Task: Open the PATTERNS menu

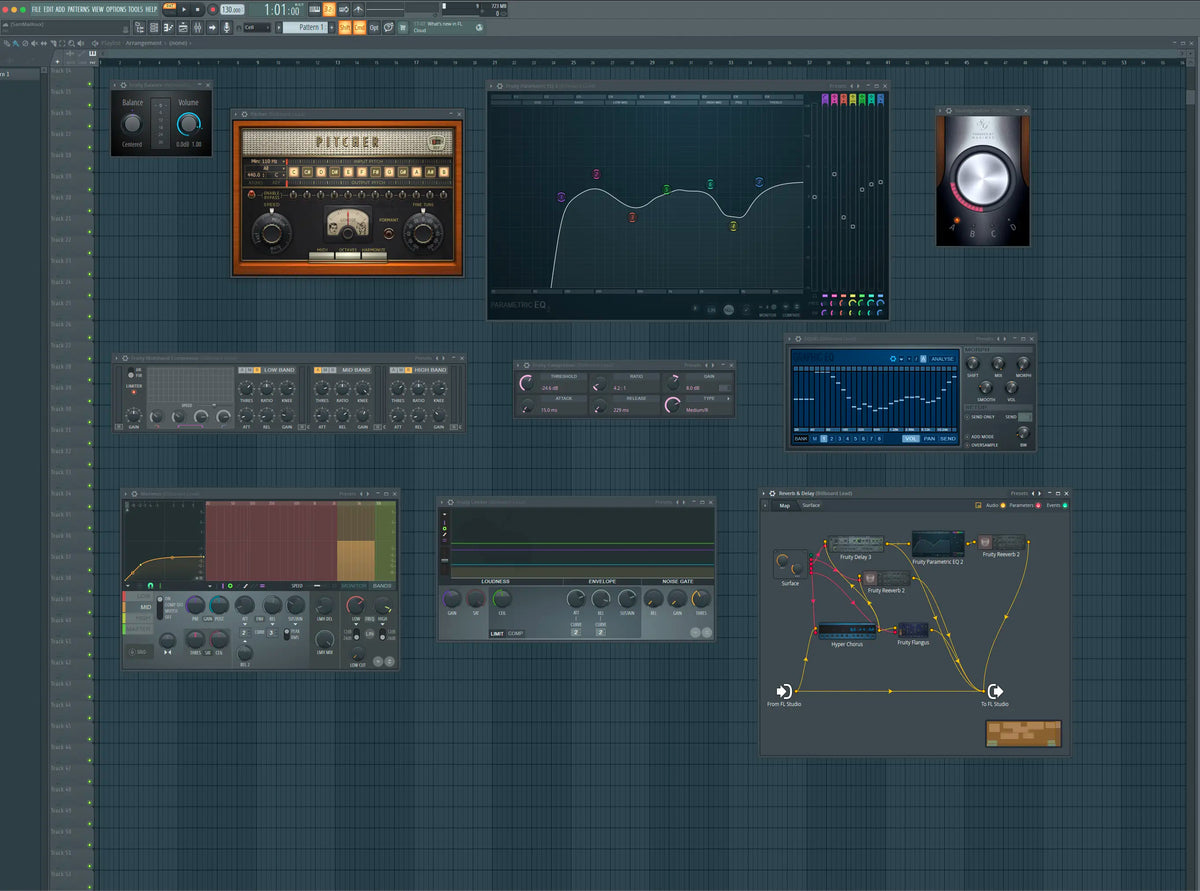Action: pos(78,9)
